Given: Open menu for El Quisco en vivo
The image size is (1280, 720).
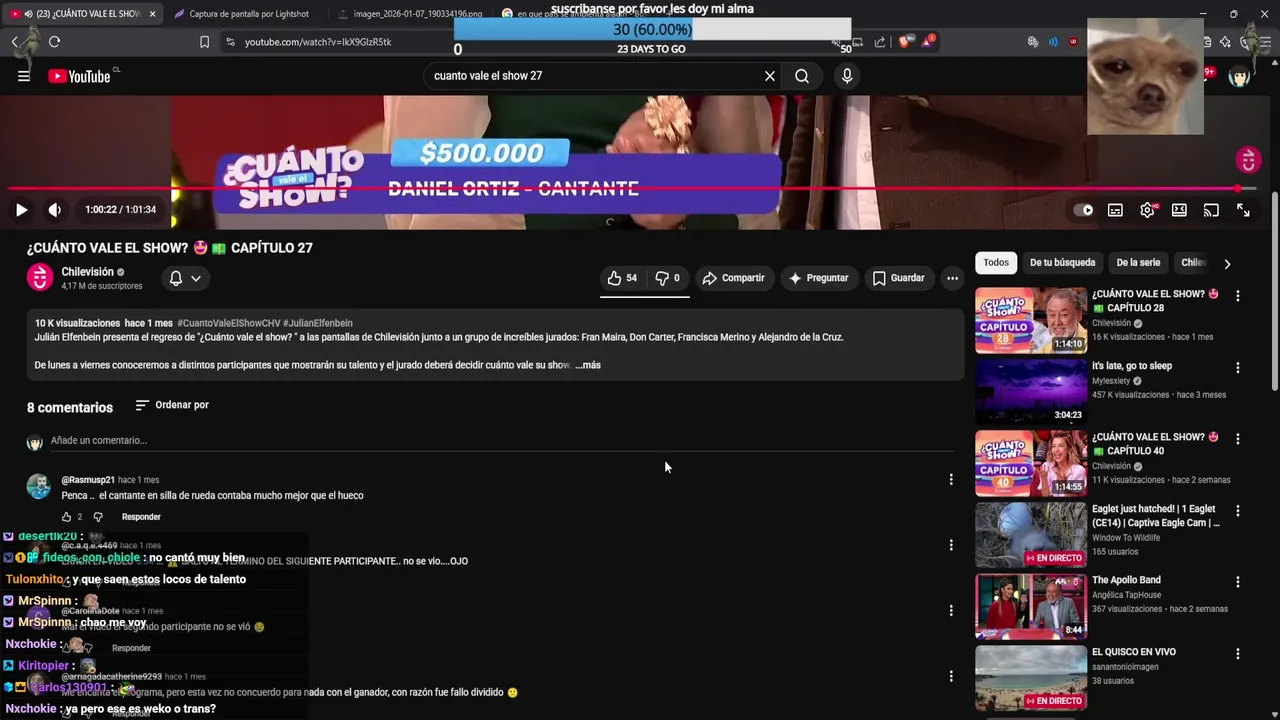Looking at the screenshot, I should tap(1238, 654).
